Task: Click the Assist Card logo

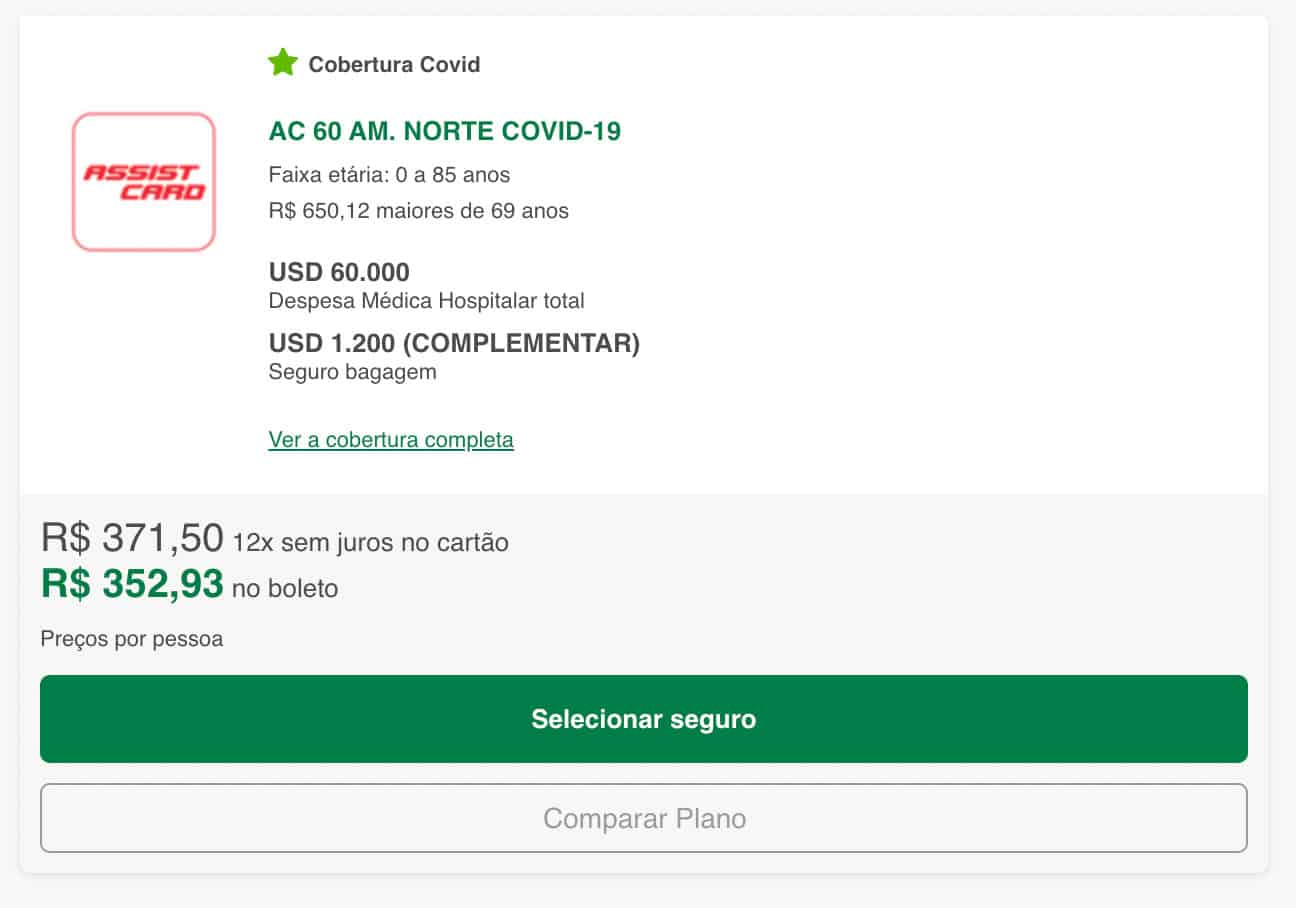Action: [144, 181]
